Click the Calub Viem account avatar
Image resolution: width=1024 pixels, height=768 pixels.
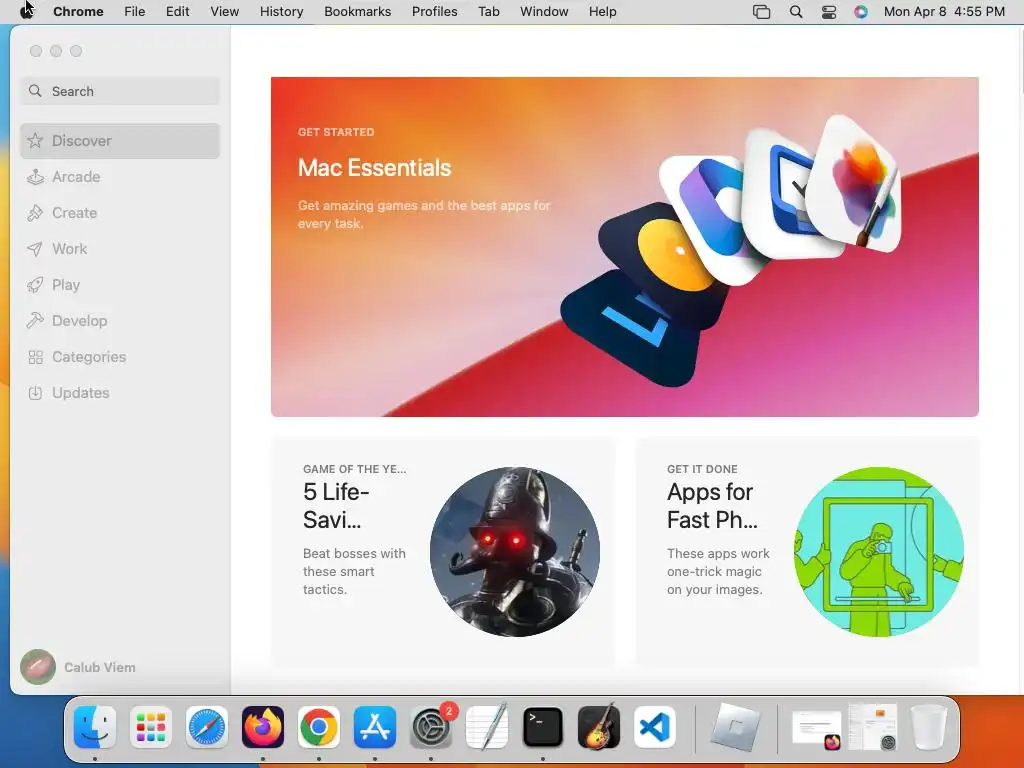click(x=38, y=667)
